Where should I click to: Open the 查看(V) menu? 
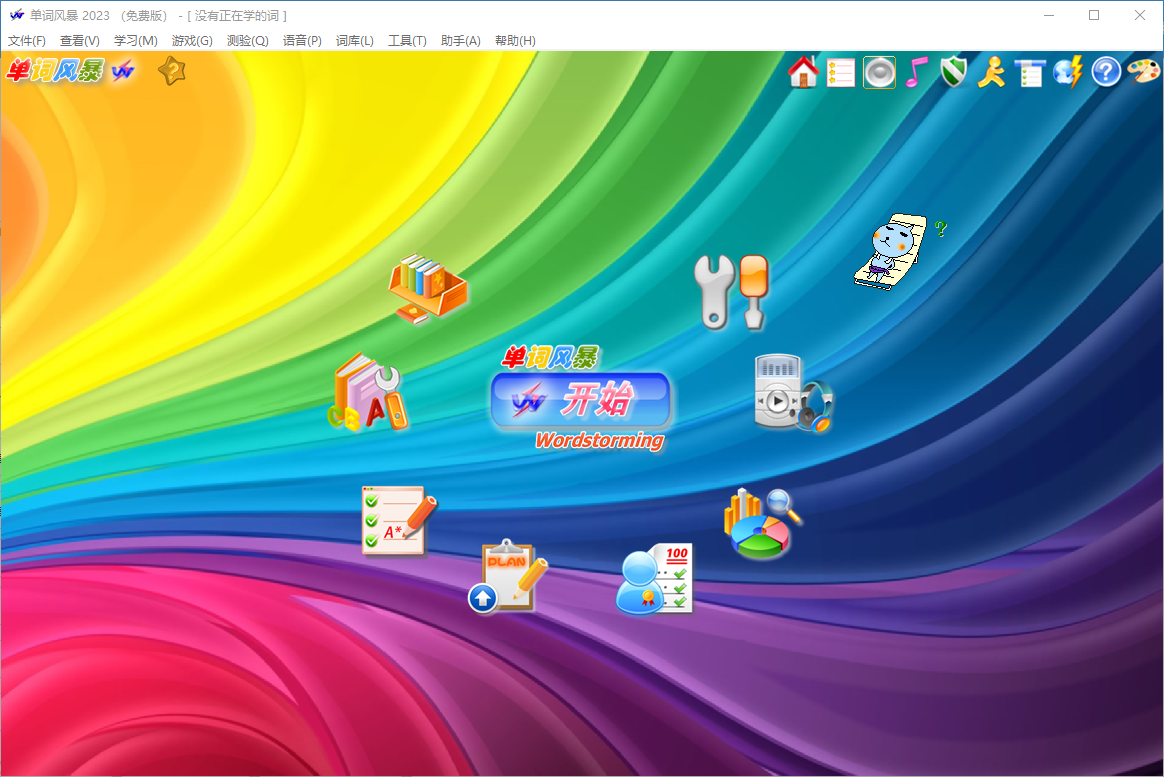(79, 41)
